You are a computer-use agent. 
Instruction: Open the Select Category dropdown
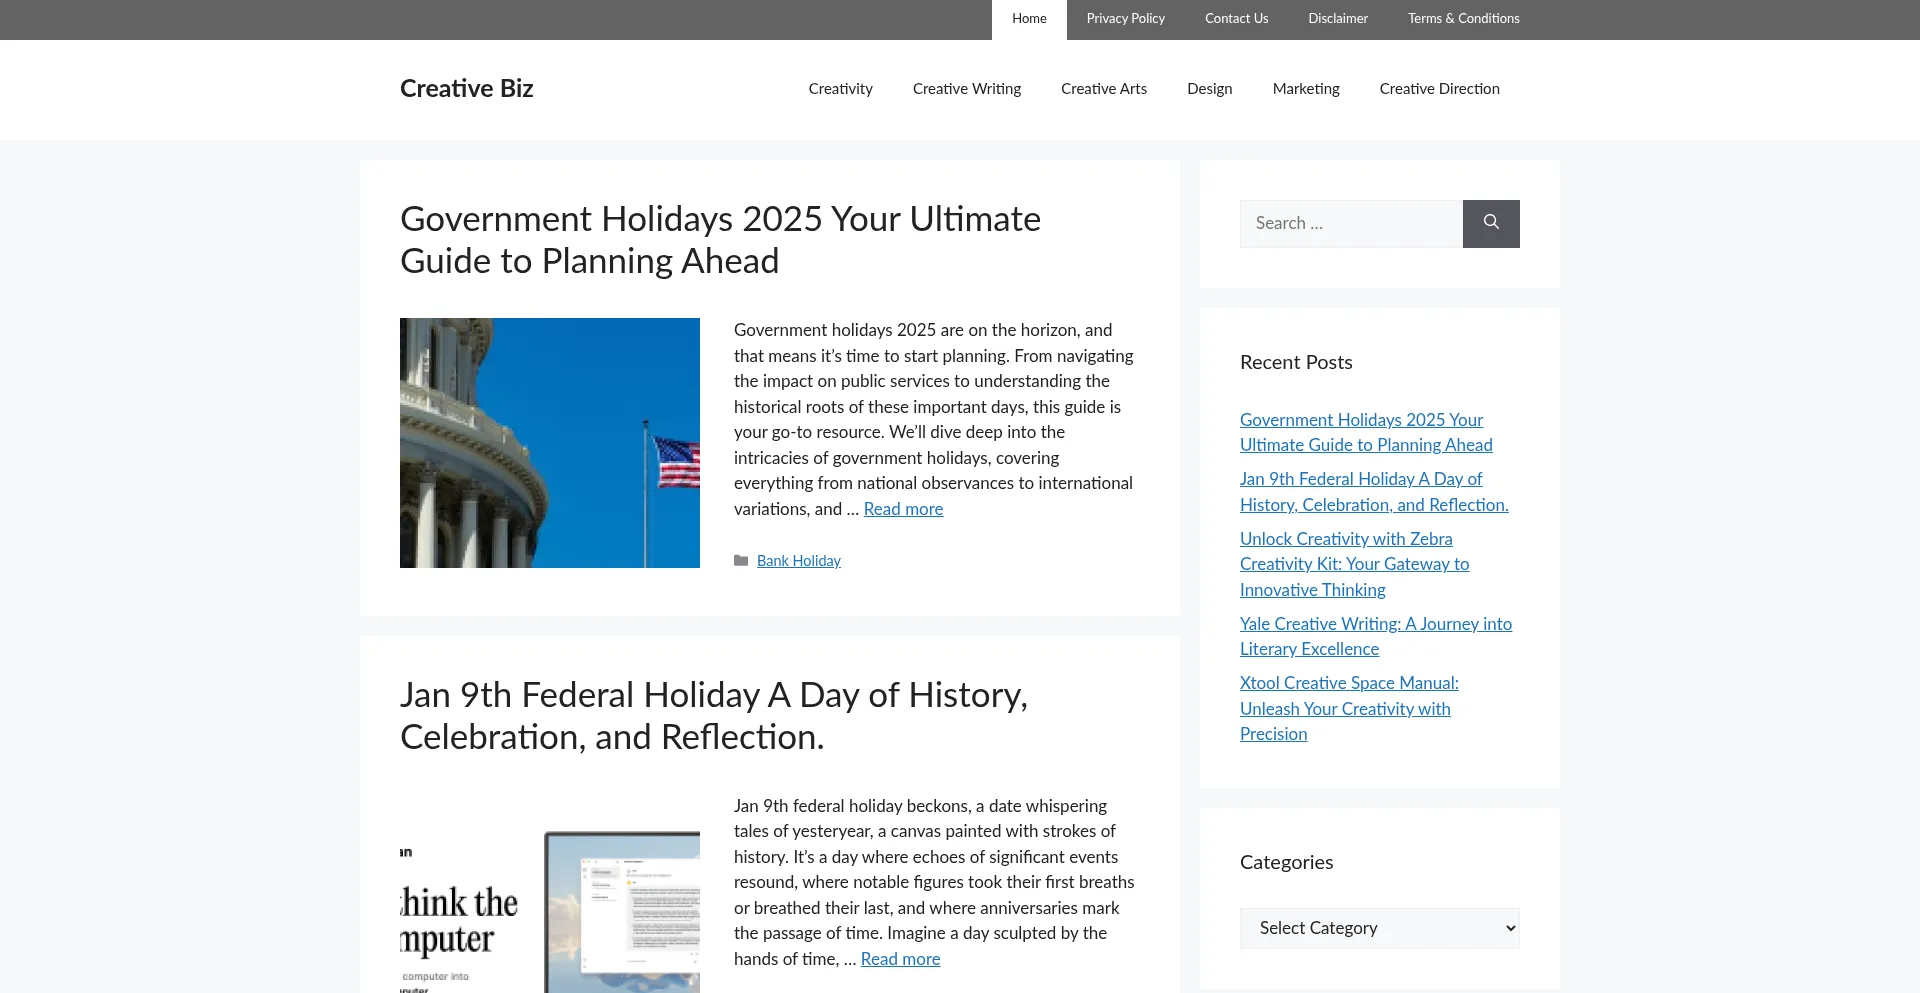[1379, 928]
